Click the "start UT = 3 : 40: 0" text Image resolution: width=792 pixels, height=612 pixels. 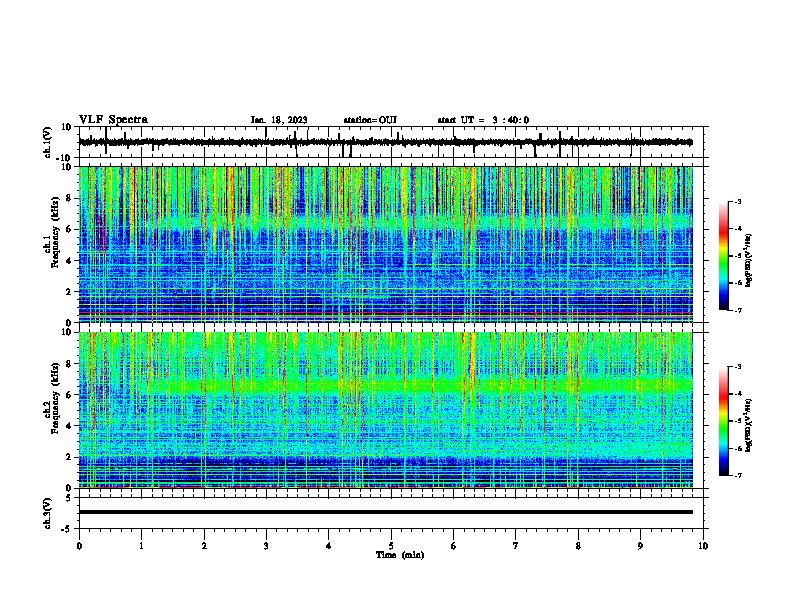point(483,120)
